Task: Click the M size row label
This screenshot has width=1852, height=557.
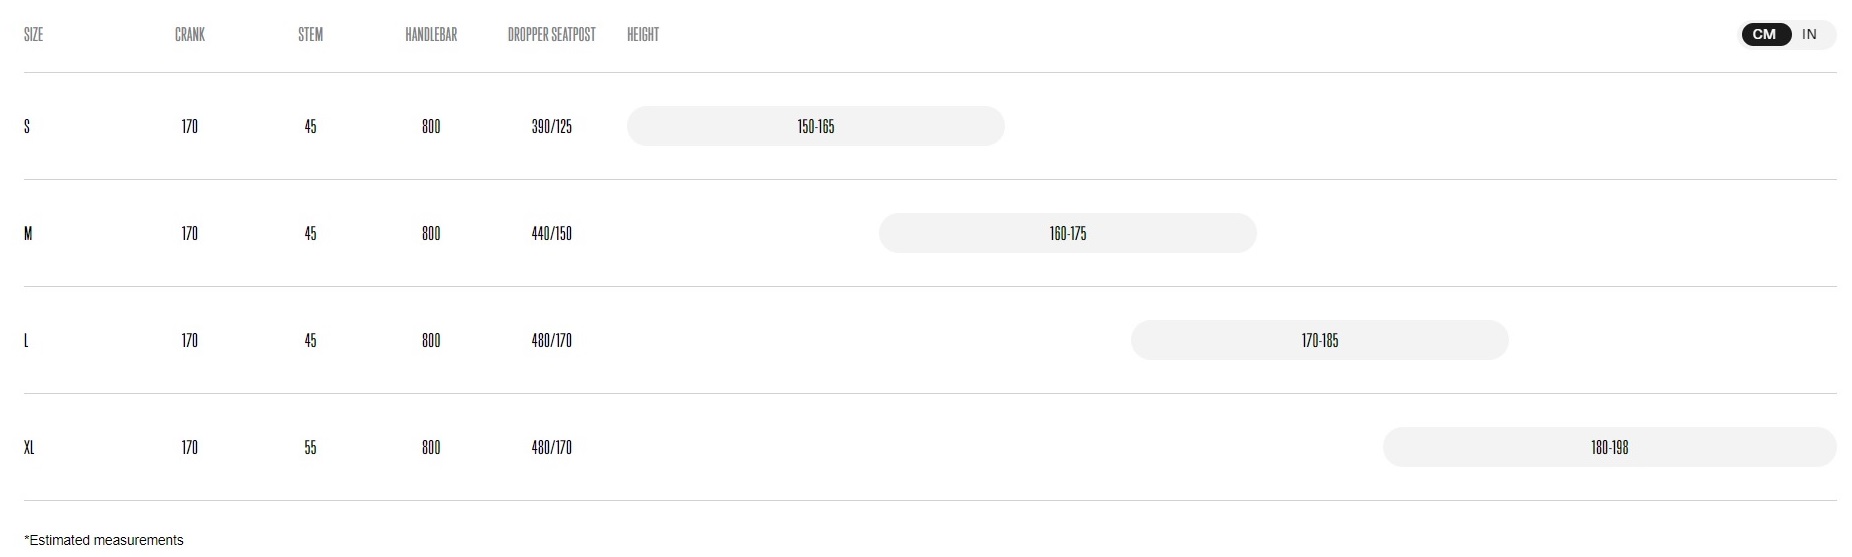Action: click(28, 233)
